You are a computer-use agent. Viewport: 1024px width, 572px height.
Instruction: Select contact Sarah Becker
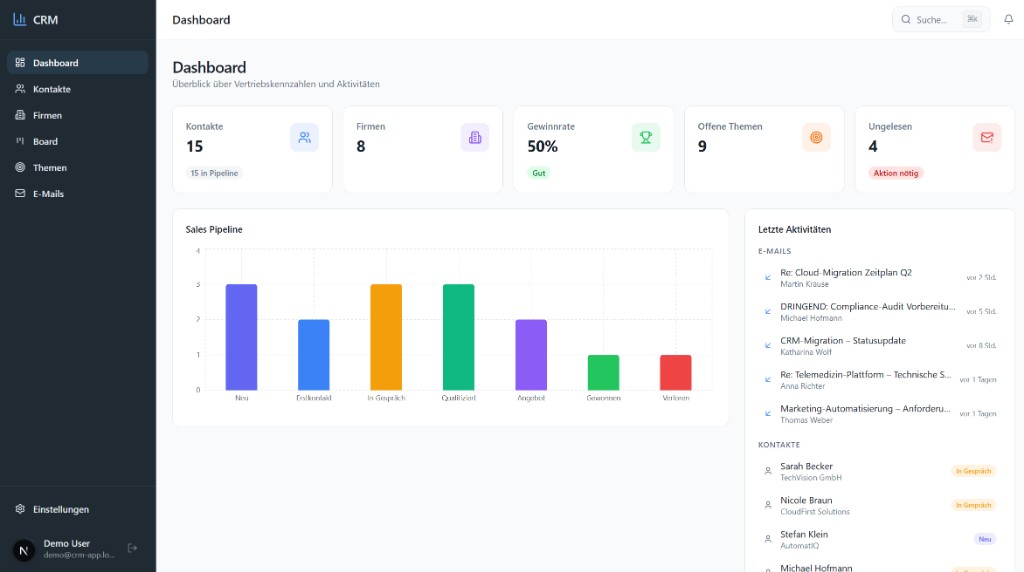(x=806, y=466)
